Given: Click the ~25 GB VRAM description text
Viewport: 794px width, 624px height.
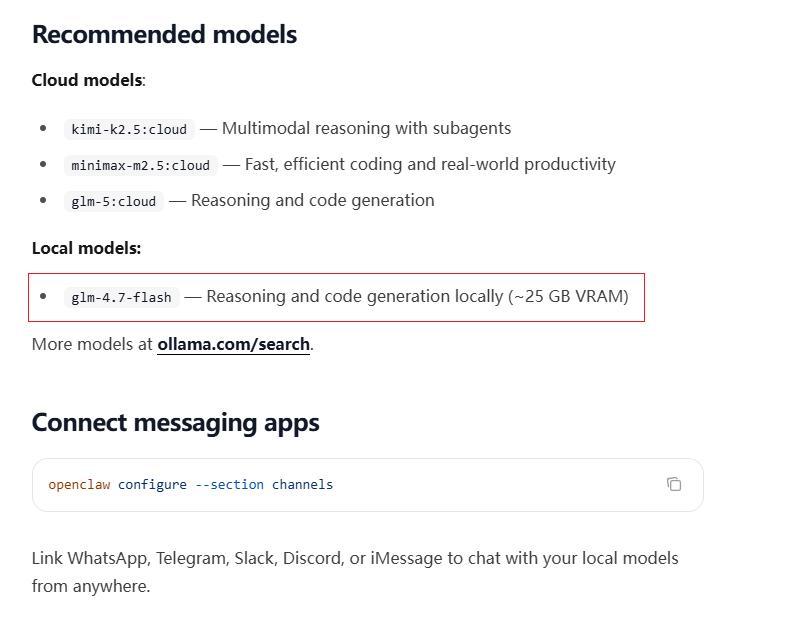Looking at the screenshot, I should [x=568, y=296].
